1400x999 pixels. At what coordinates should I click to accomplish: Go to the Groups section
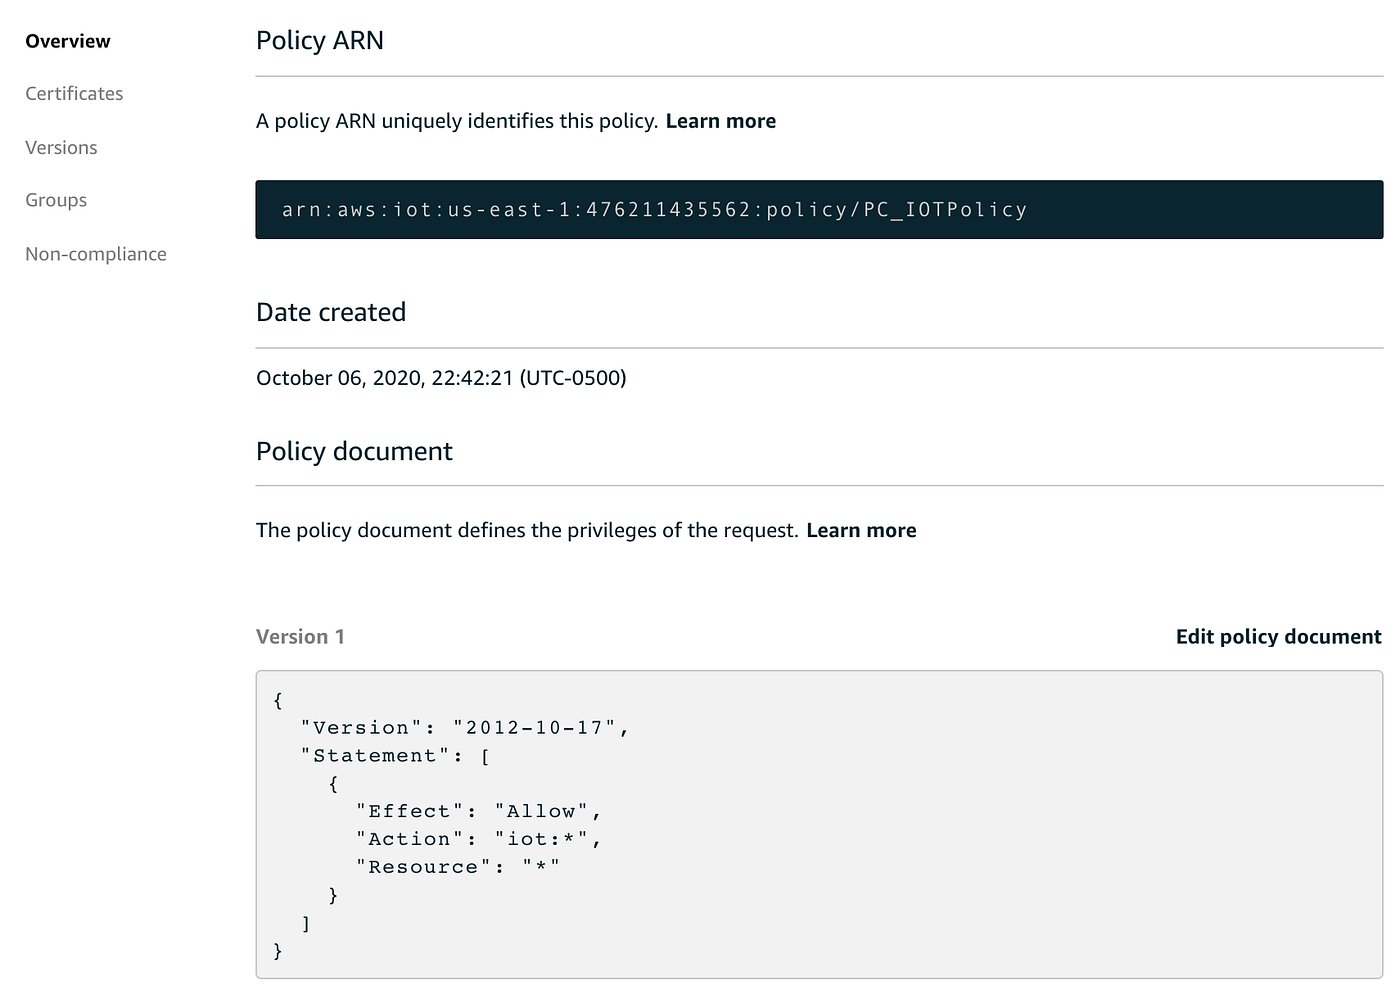tap(56, 200)
